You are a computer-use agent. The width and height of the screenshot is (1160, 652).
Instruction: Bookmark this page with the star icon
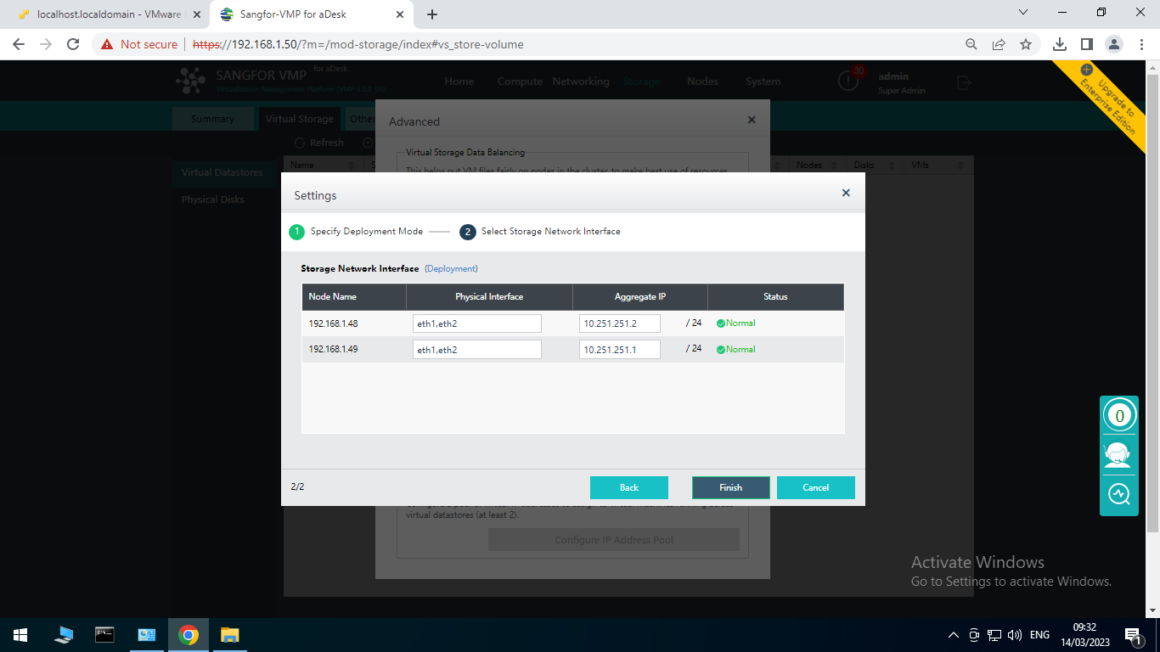point(1027,44)
